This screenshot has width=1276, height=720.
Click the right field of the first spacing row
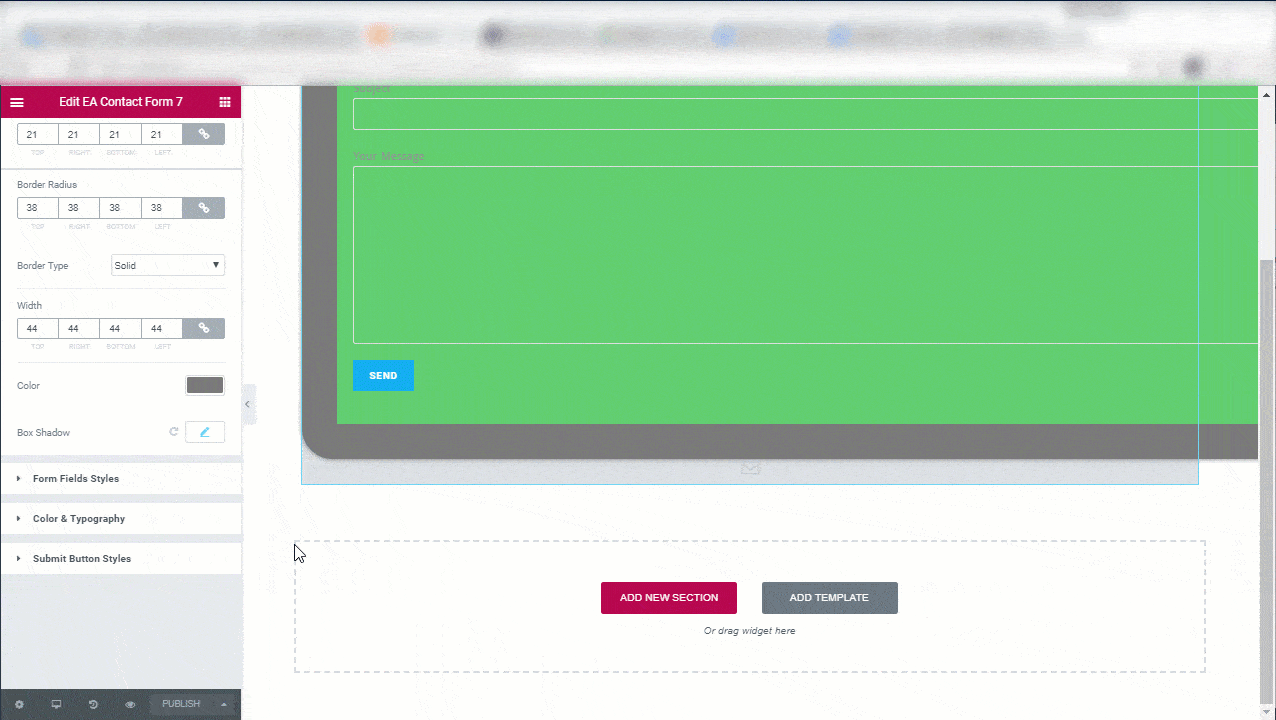tap(79, 134)
